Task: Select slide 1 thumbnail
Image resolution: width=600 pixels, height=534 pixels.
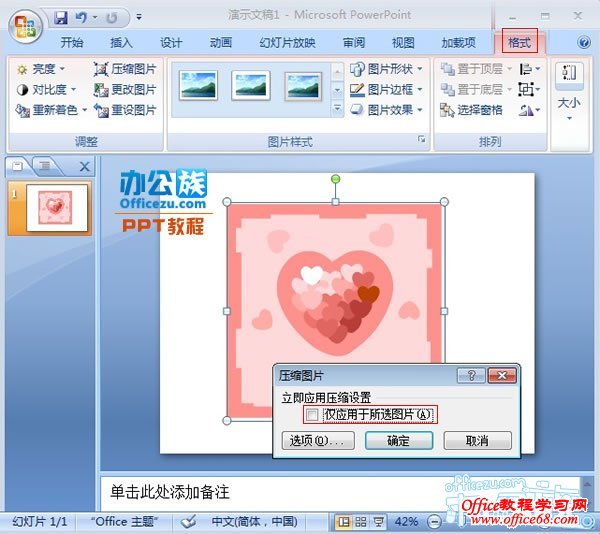Action: 57,207
